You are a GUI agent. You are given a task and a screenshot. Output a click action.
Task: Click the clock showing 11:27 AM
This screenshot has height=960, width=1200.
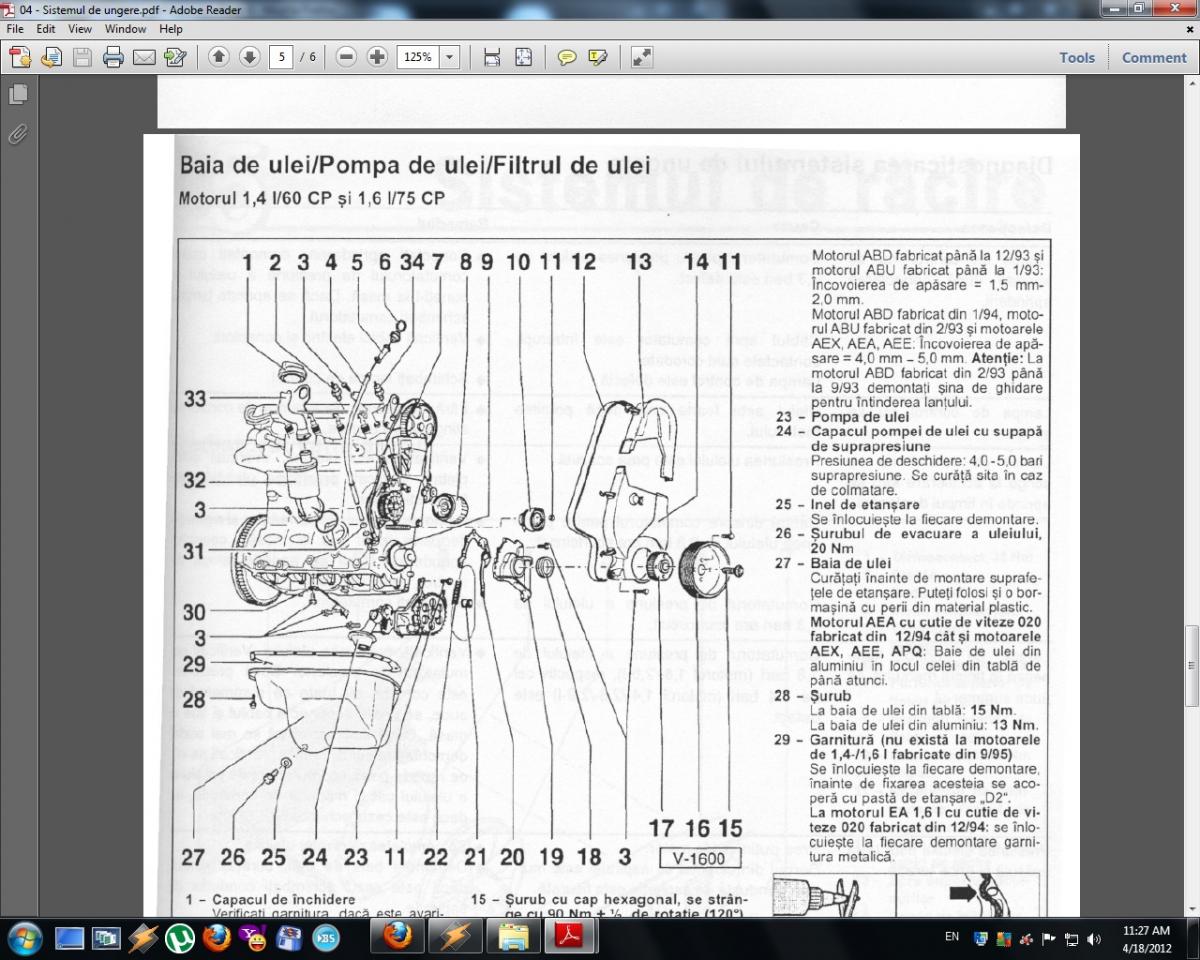(1146, 931)
